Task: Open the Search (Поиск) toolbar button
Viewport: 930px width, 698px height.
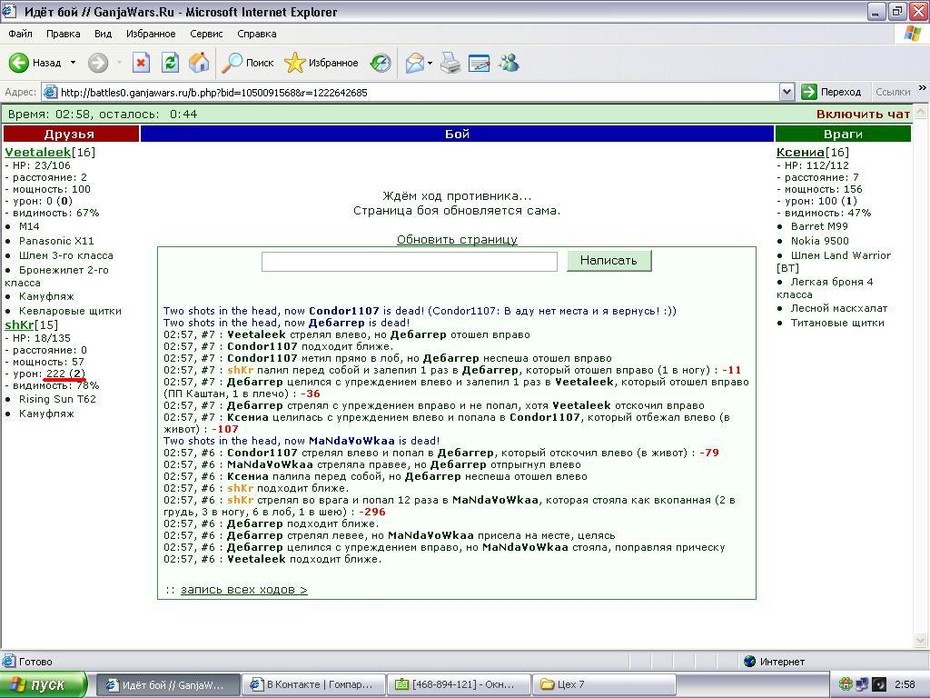Action: 247,62
